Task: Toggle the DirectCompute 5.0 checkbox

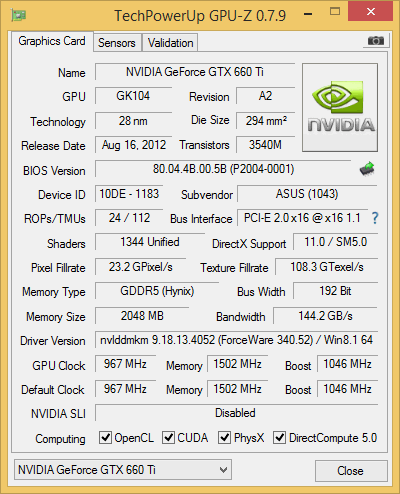Action: [279, 437]
